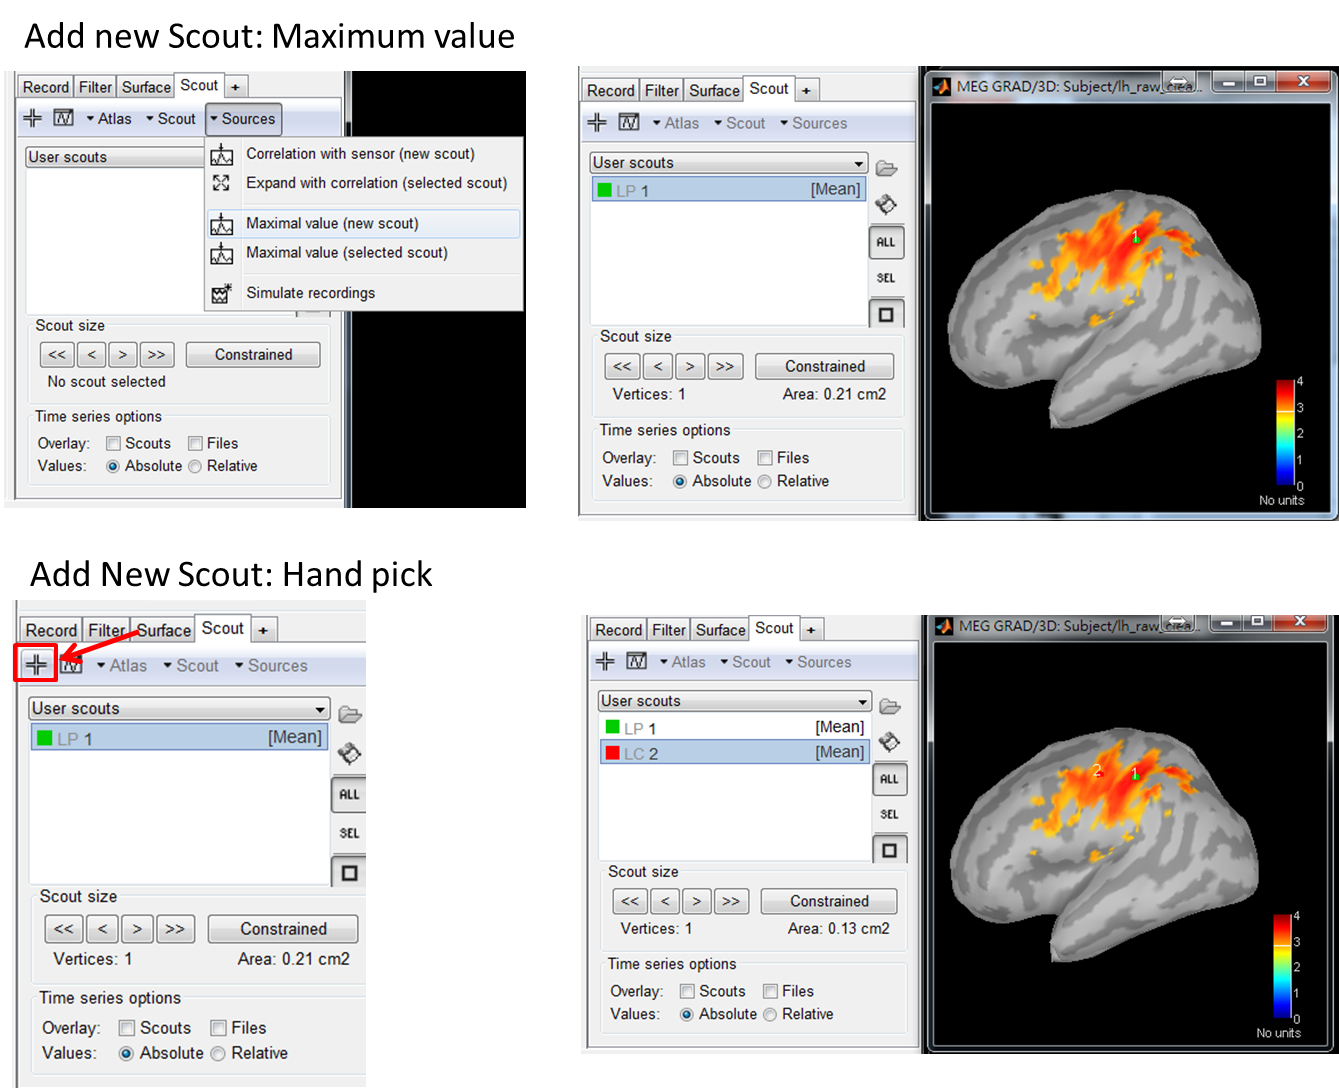Screen dimensions: 1339x1088
Task: Select LP 1 row in the enlarged Hand pick panel
Action: [179, 738]
